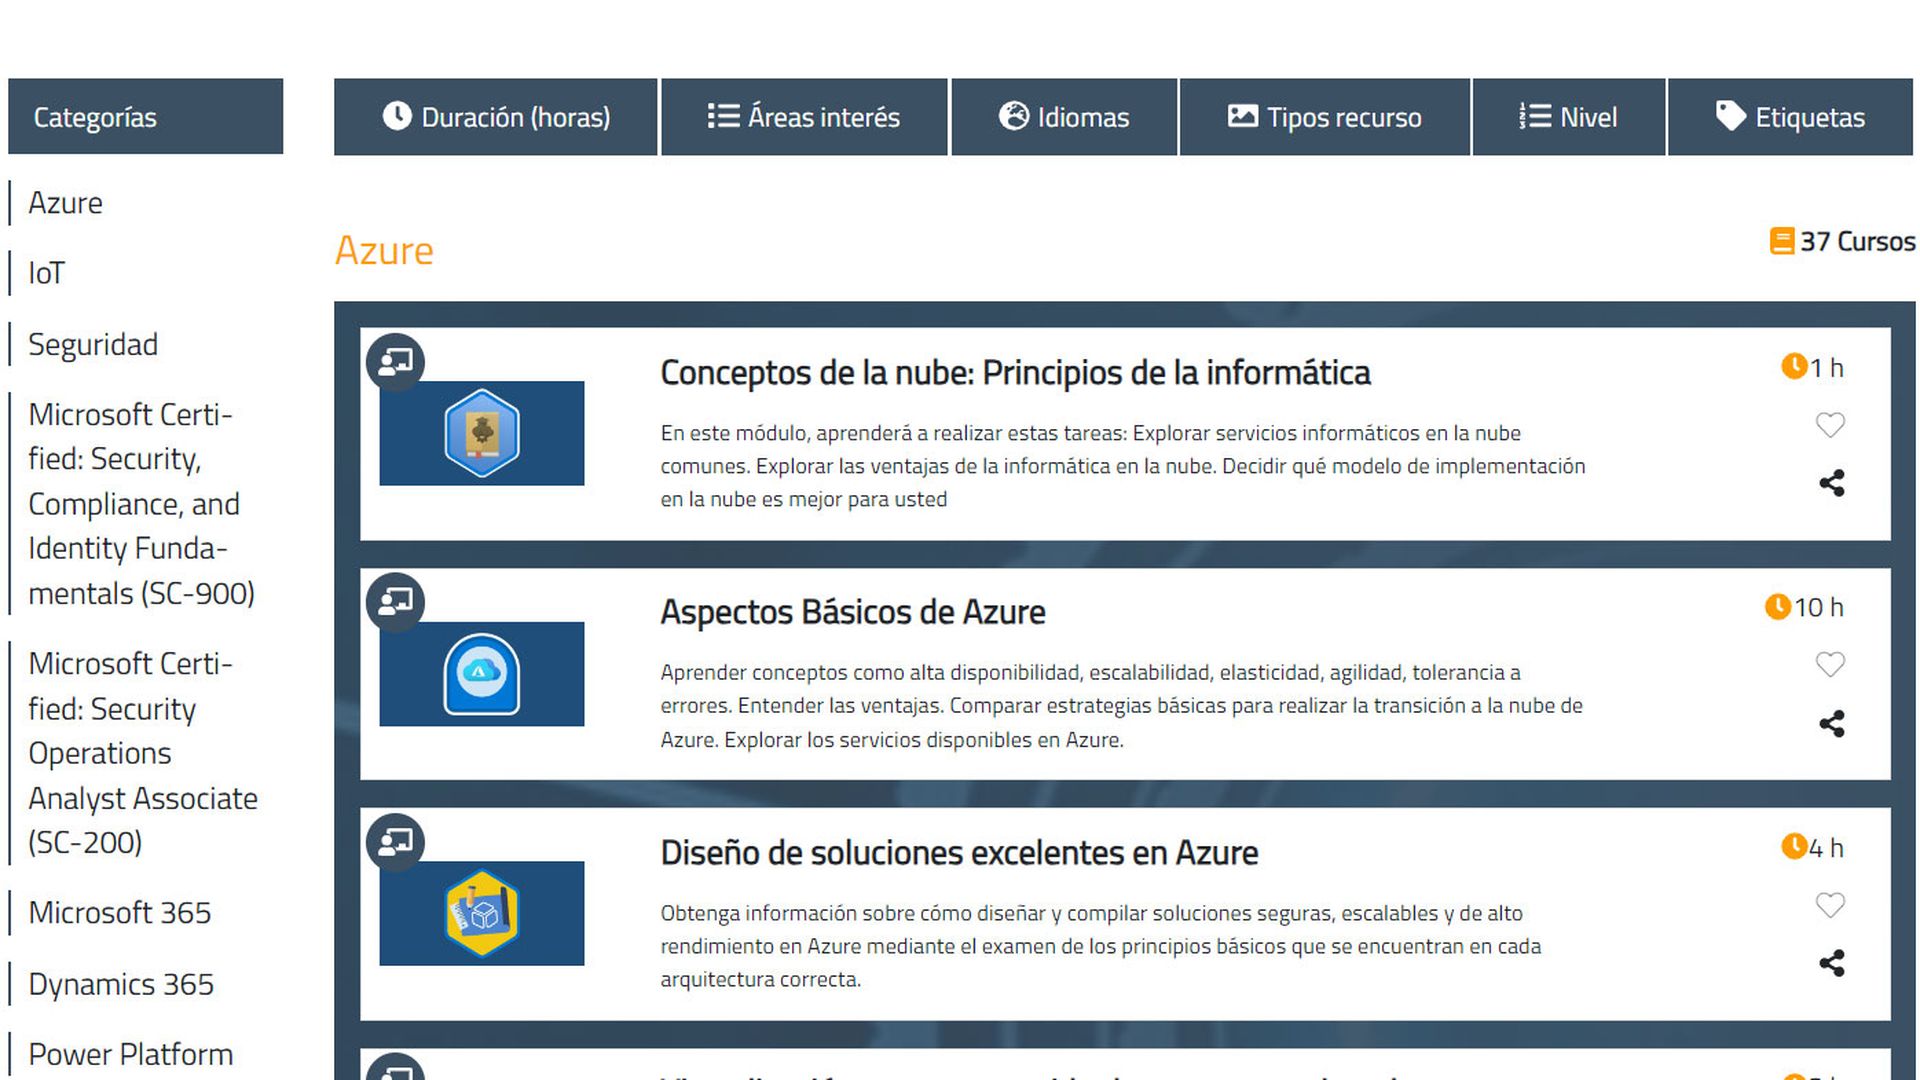
Task: Click the presentation icon on the first course card
Action: [x=396, y=361]
